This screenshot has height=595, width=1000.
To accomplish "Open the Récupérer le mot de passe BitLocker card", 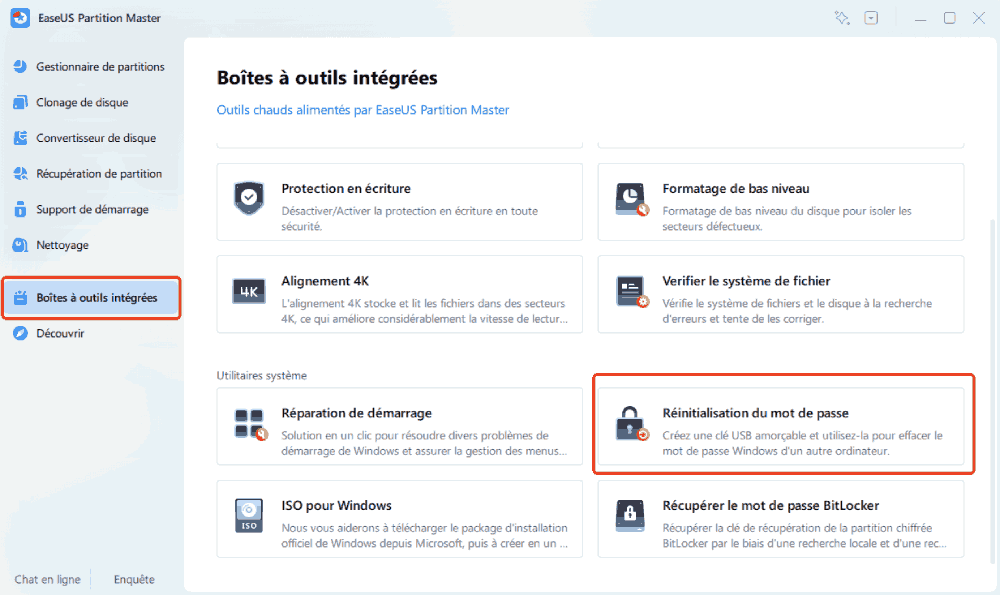I will [x=781, y=519].
